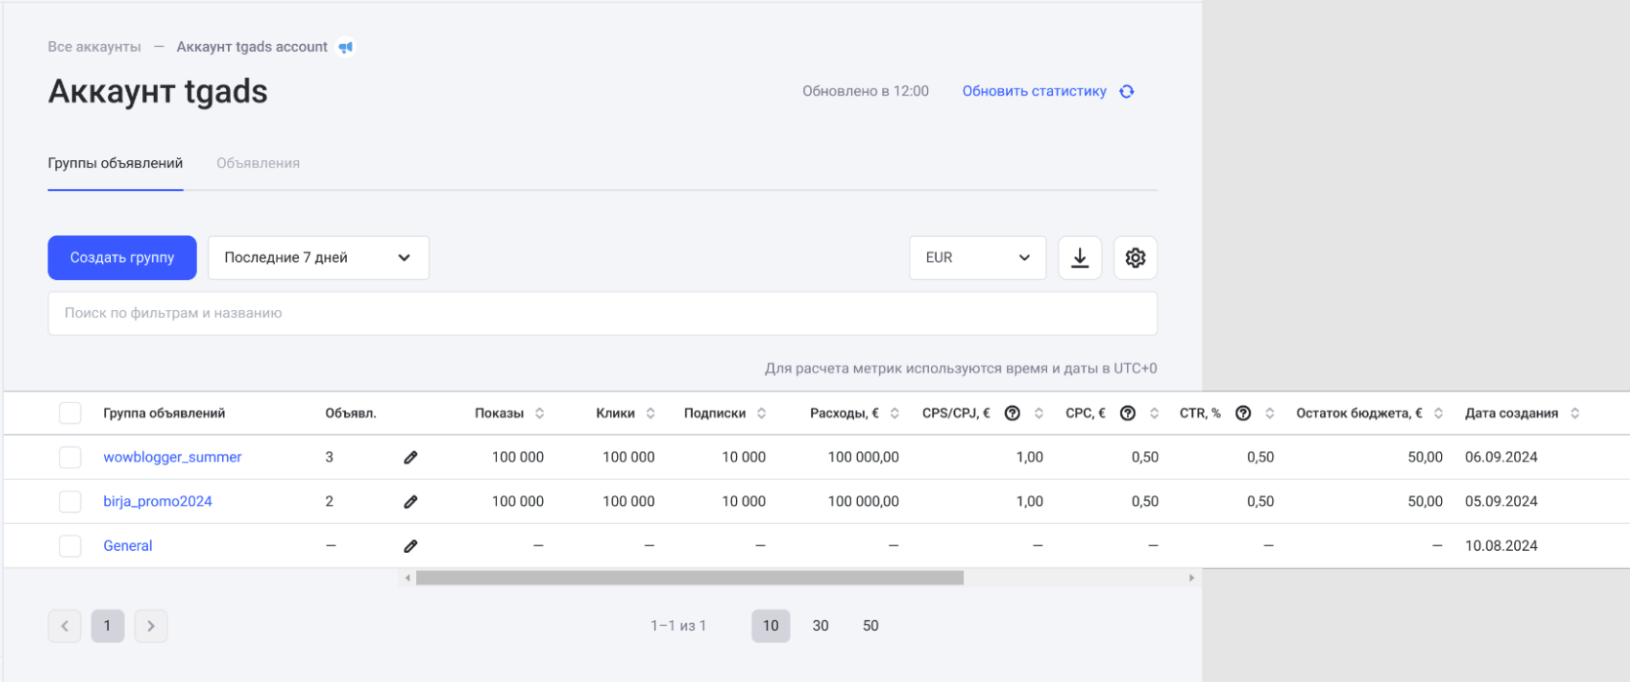Open the Все аккаунты breadcrumb link

click(94, 47)
